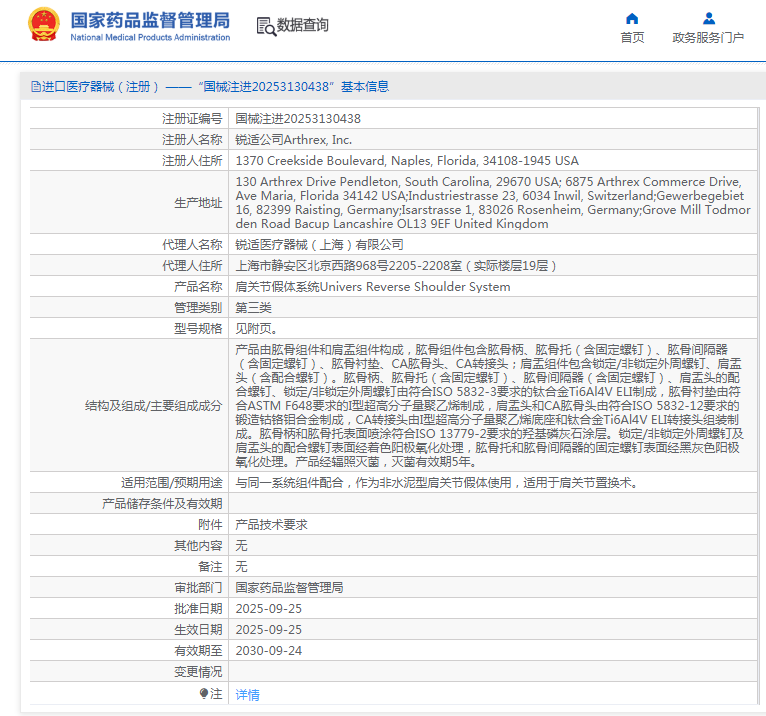This screenshot has height=716, width=766.
Task: Click the document icon before 进口医疗器械
Action: [35, 87]
